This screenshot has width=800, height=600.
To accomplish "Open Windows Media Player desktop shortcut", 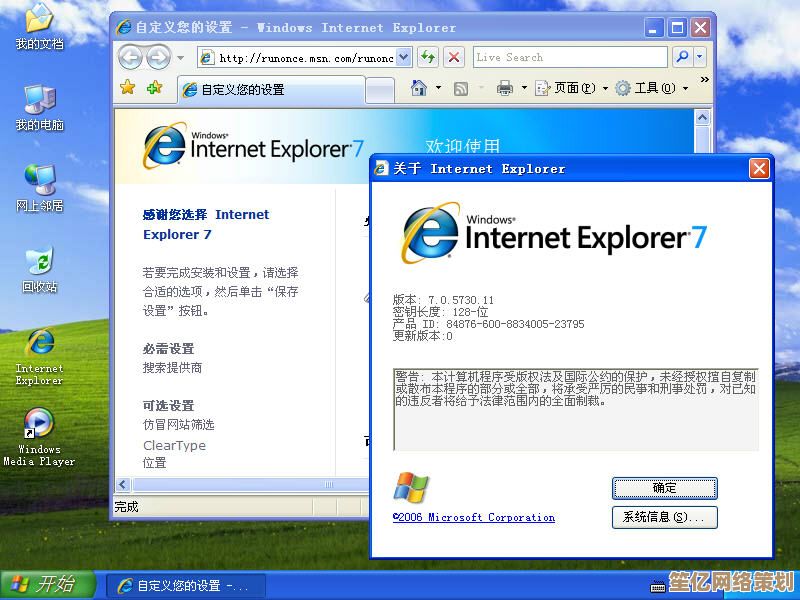I will tap(39, 424).
